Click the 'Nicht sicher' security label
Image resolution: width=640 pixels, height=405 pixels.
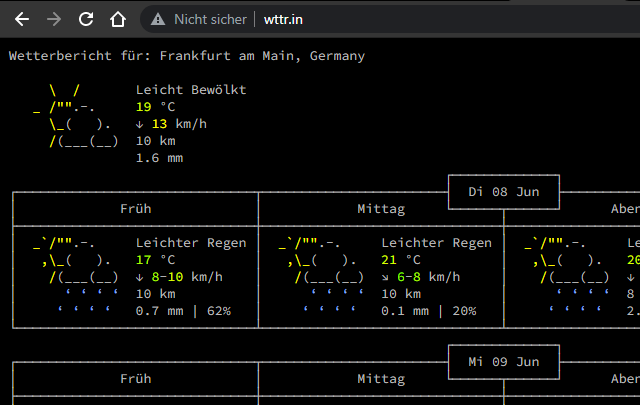(210, 19)
